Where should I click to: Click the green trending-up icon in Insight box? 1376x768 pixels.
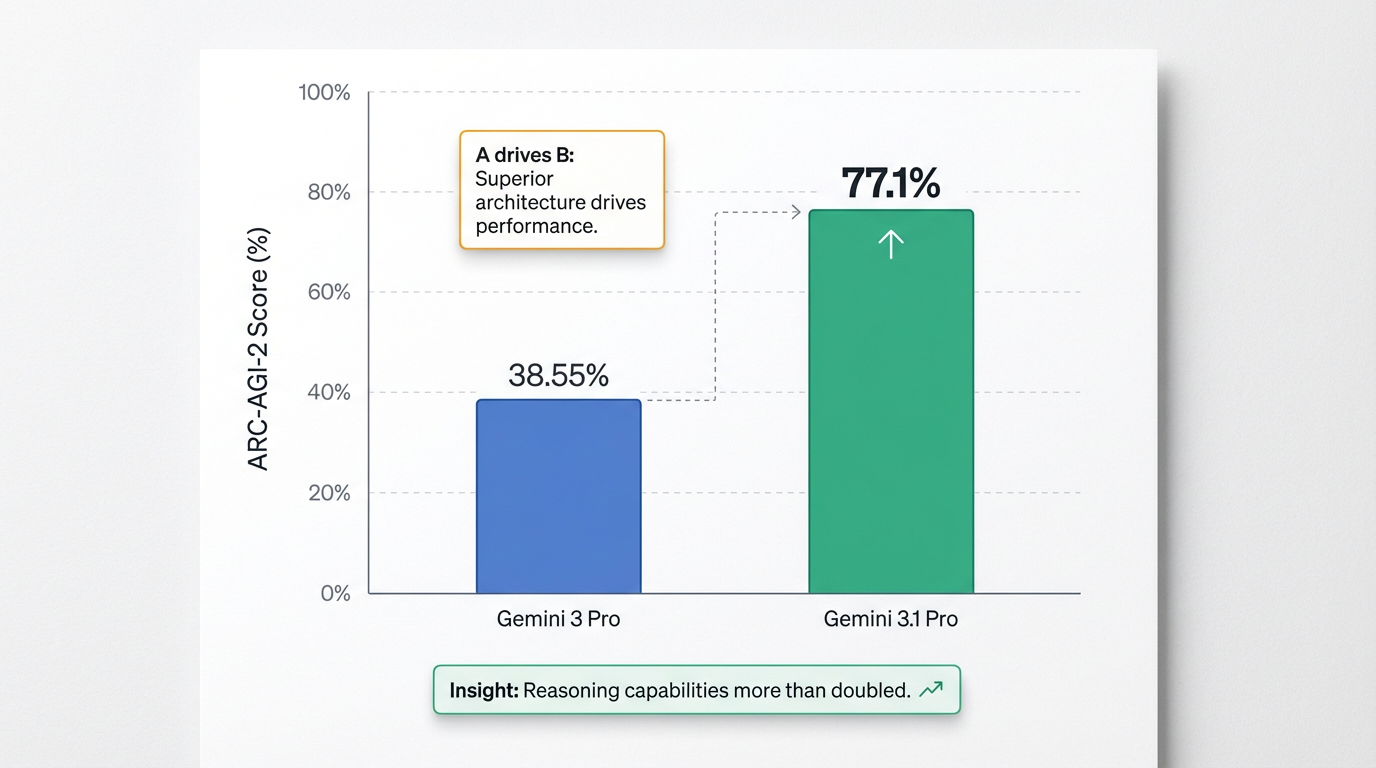pyautogui.click(x=931, y=690)
